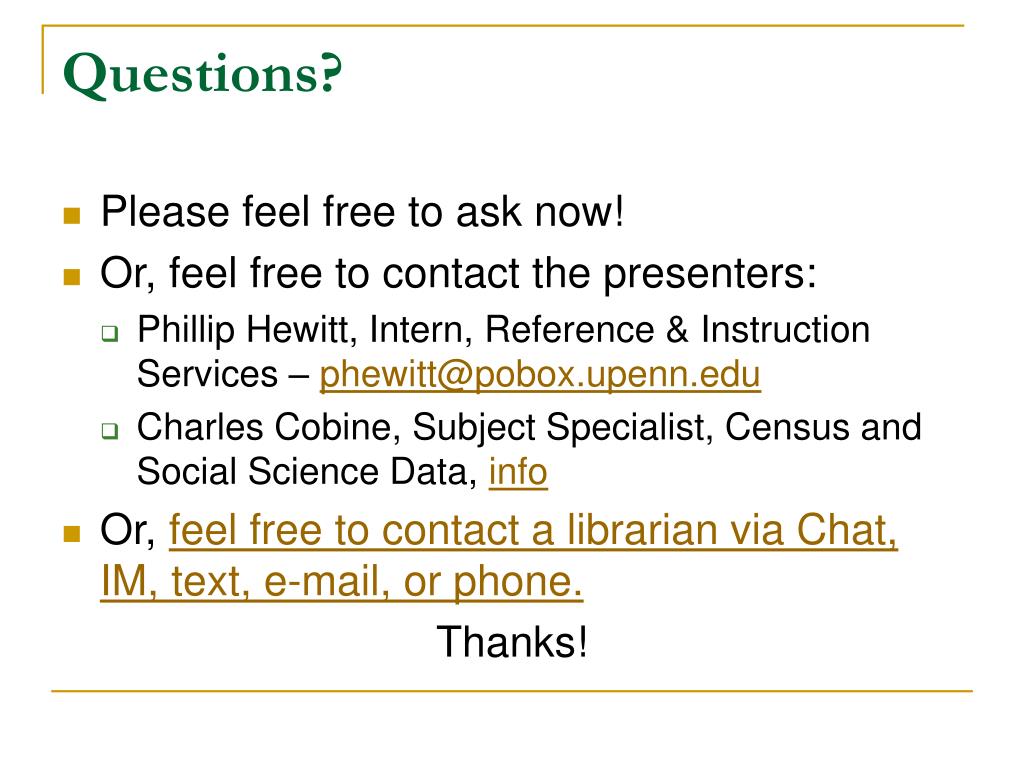Click the gold border line above the title
1024x768 pixels.
point(503,25)
